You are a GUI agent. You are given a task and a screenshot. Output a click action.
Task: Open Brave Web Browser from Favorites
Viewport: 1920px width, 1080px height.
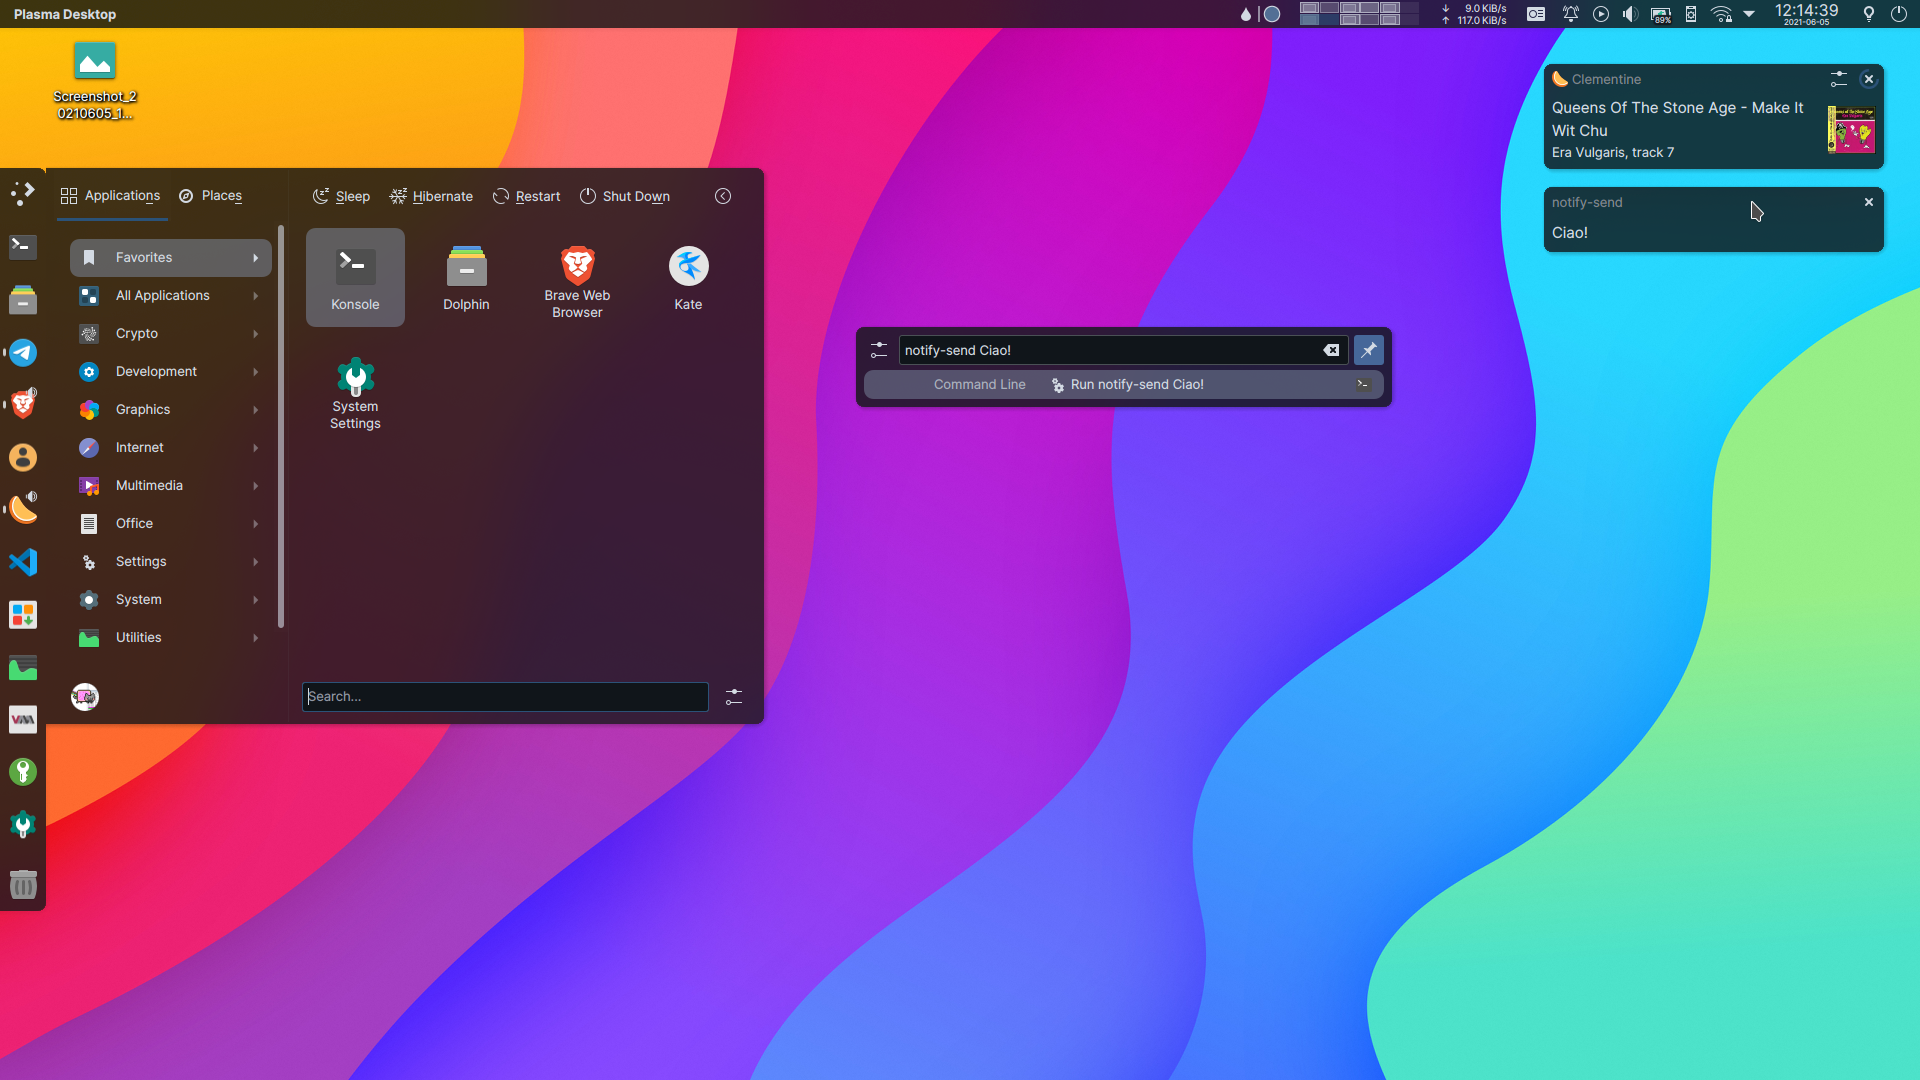pos(577,280)
